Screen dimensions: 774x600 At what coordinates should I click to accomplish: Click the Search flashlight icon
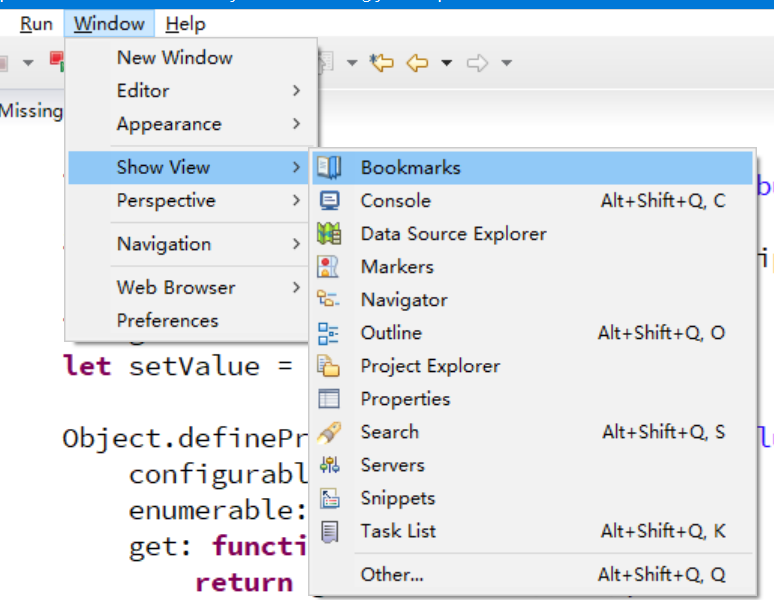(329, 433)
